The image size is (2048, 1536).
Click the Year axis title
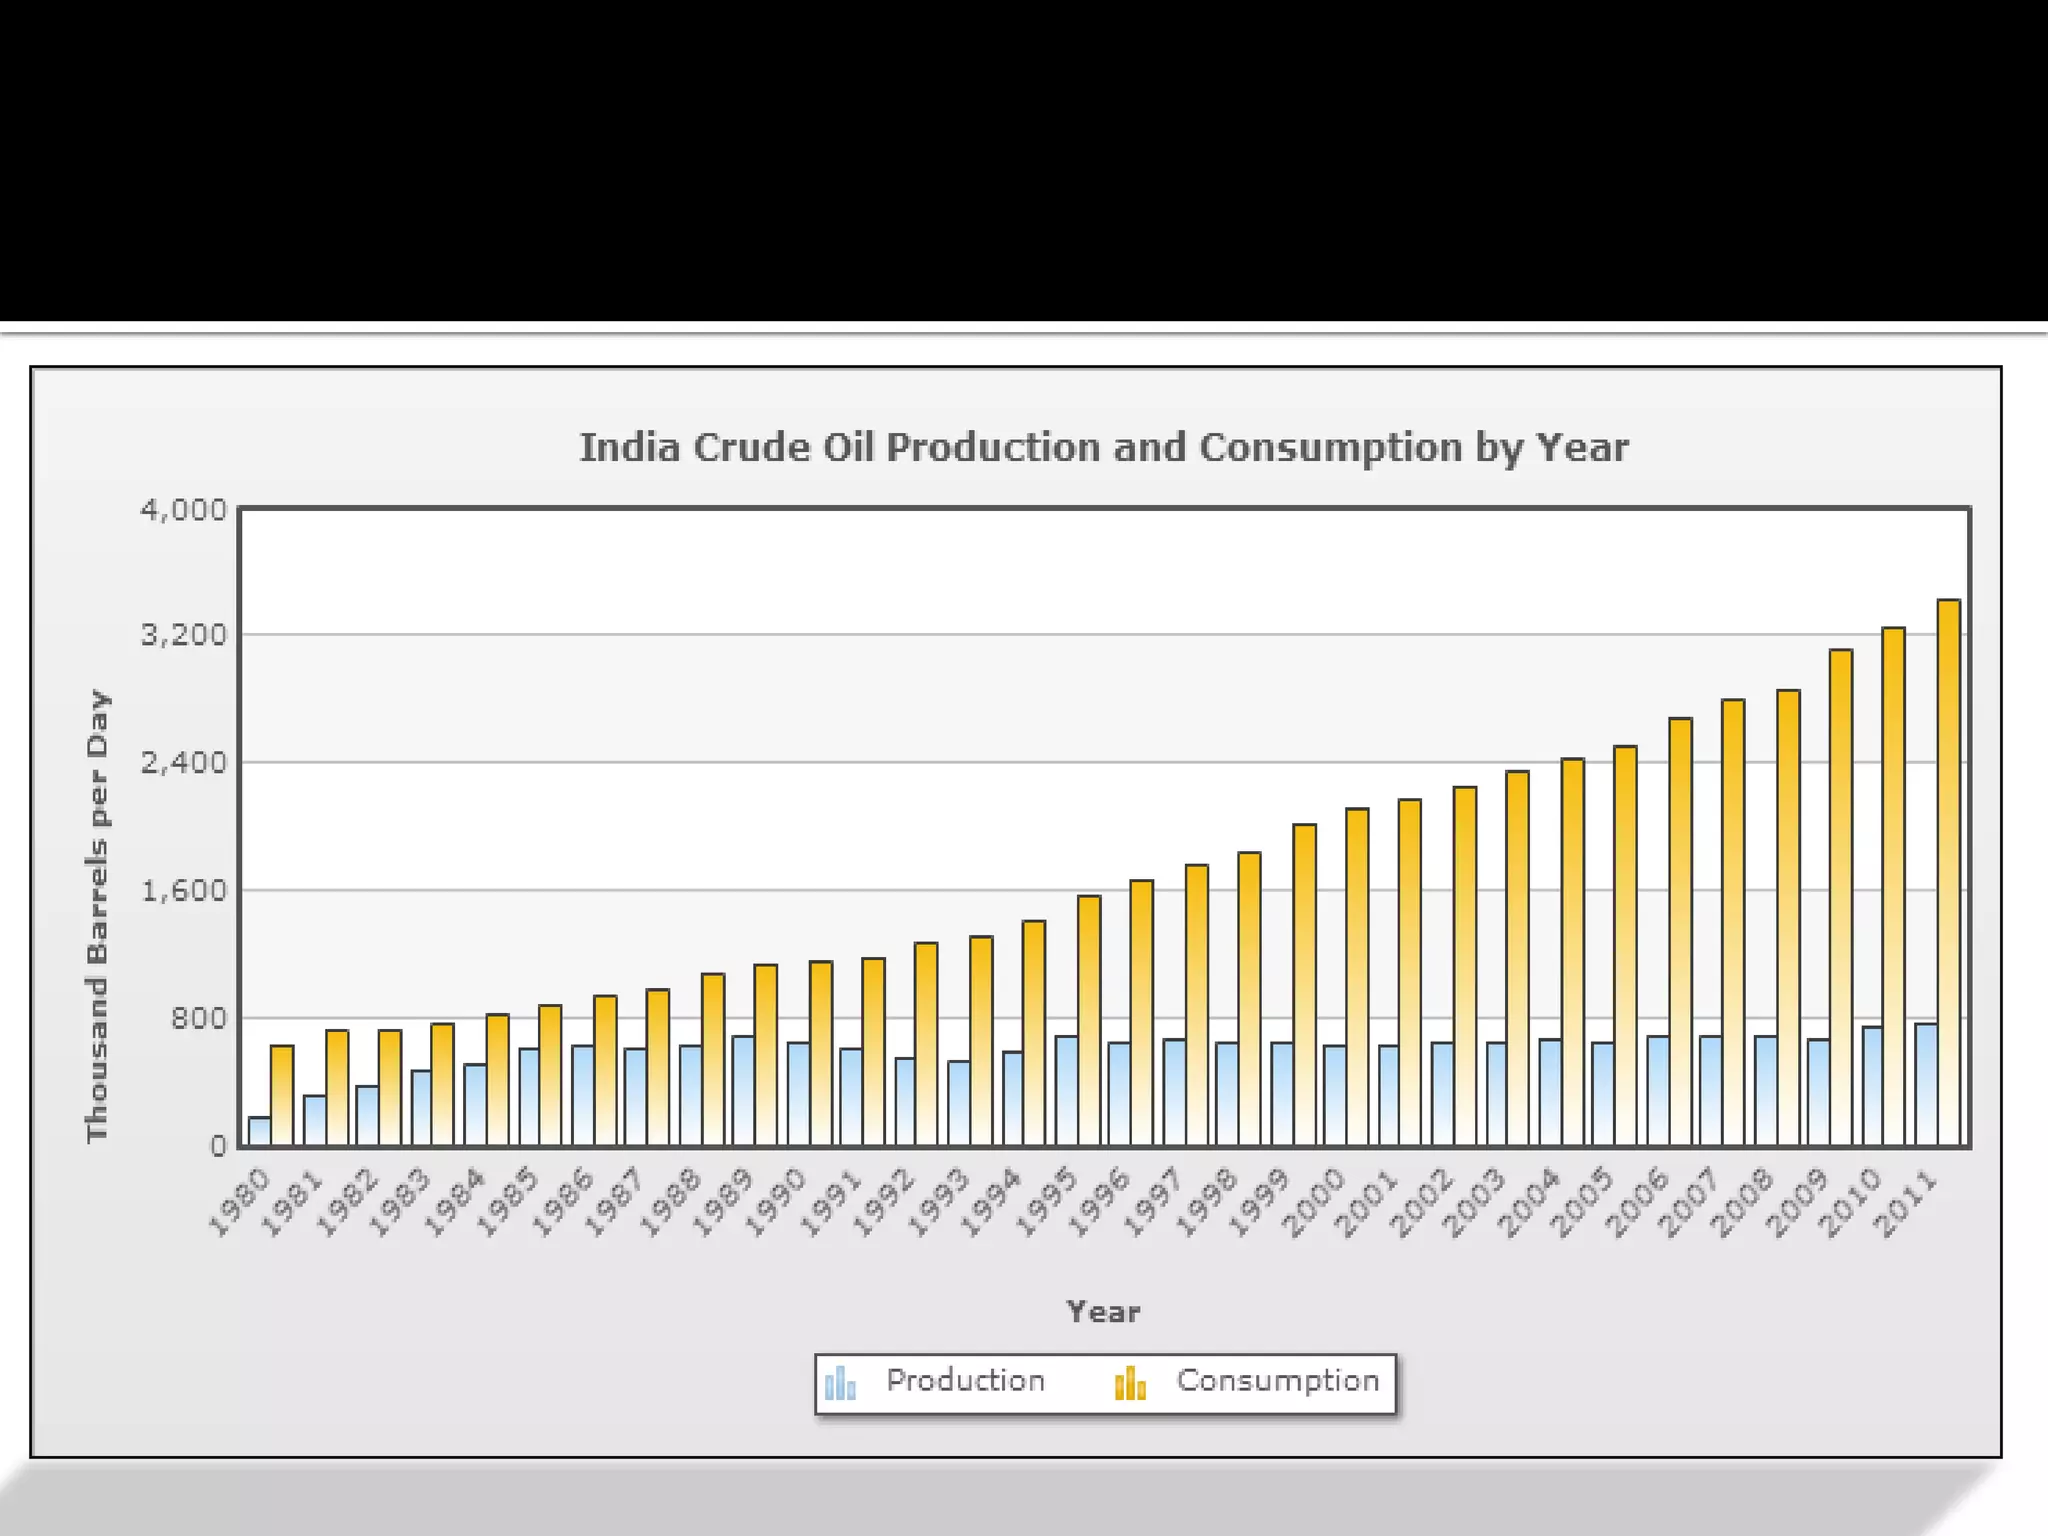pyautogui.click(x=1103, y=1312)
